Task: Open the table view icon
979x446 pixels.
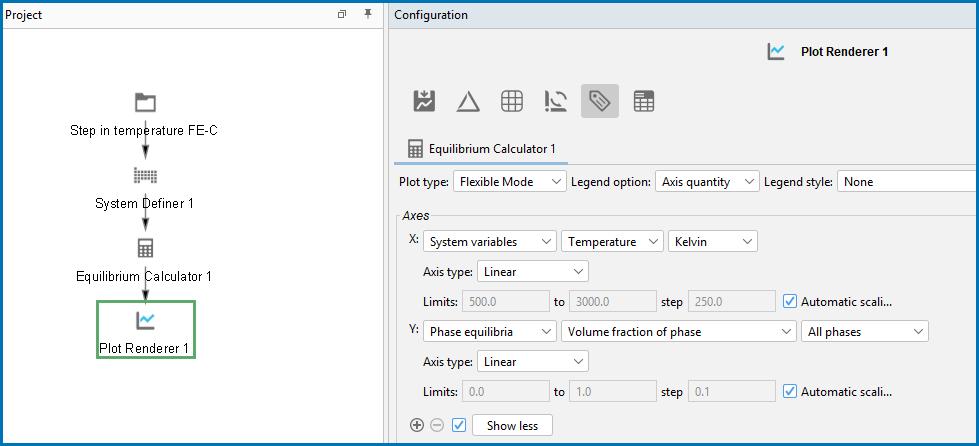Action: [644, 101]
